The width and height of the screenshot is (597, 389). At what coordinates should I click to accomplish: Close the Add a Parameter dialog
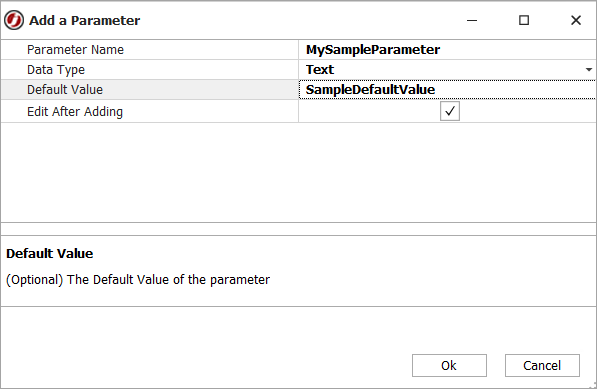coord(576,20)
